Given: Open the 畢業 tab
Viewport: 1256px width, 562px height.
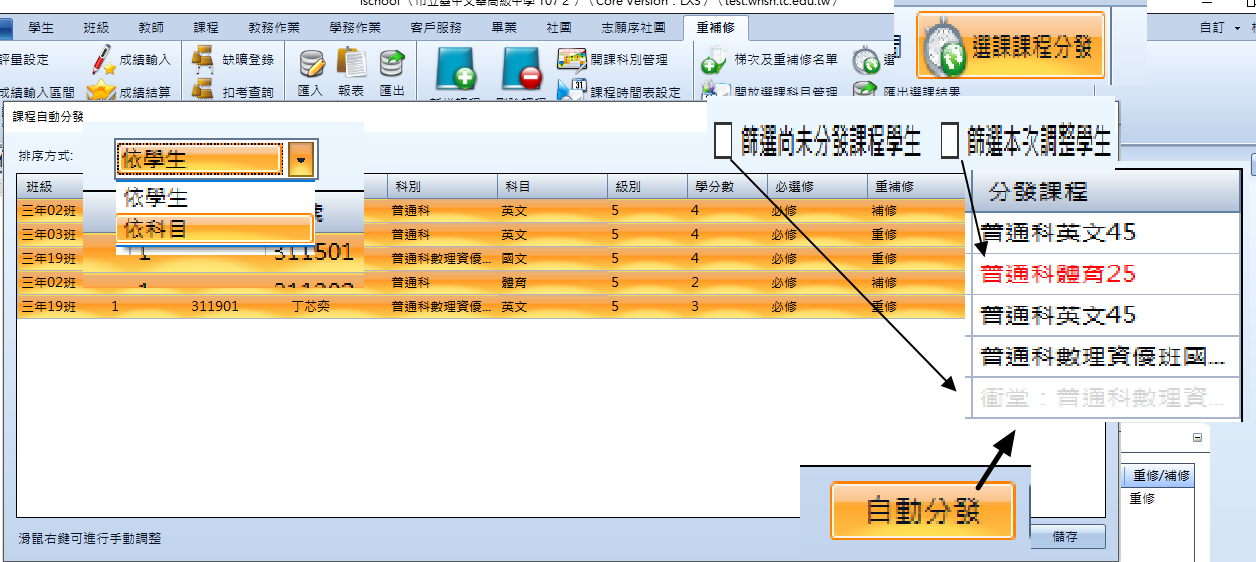Looking at the screenshot, I should (505, 28).
